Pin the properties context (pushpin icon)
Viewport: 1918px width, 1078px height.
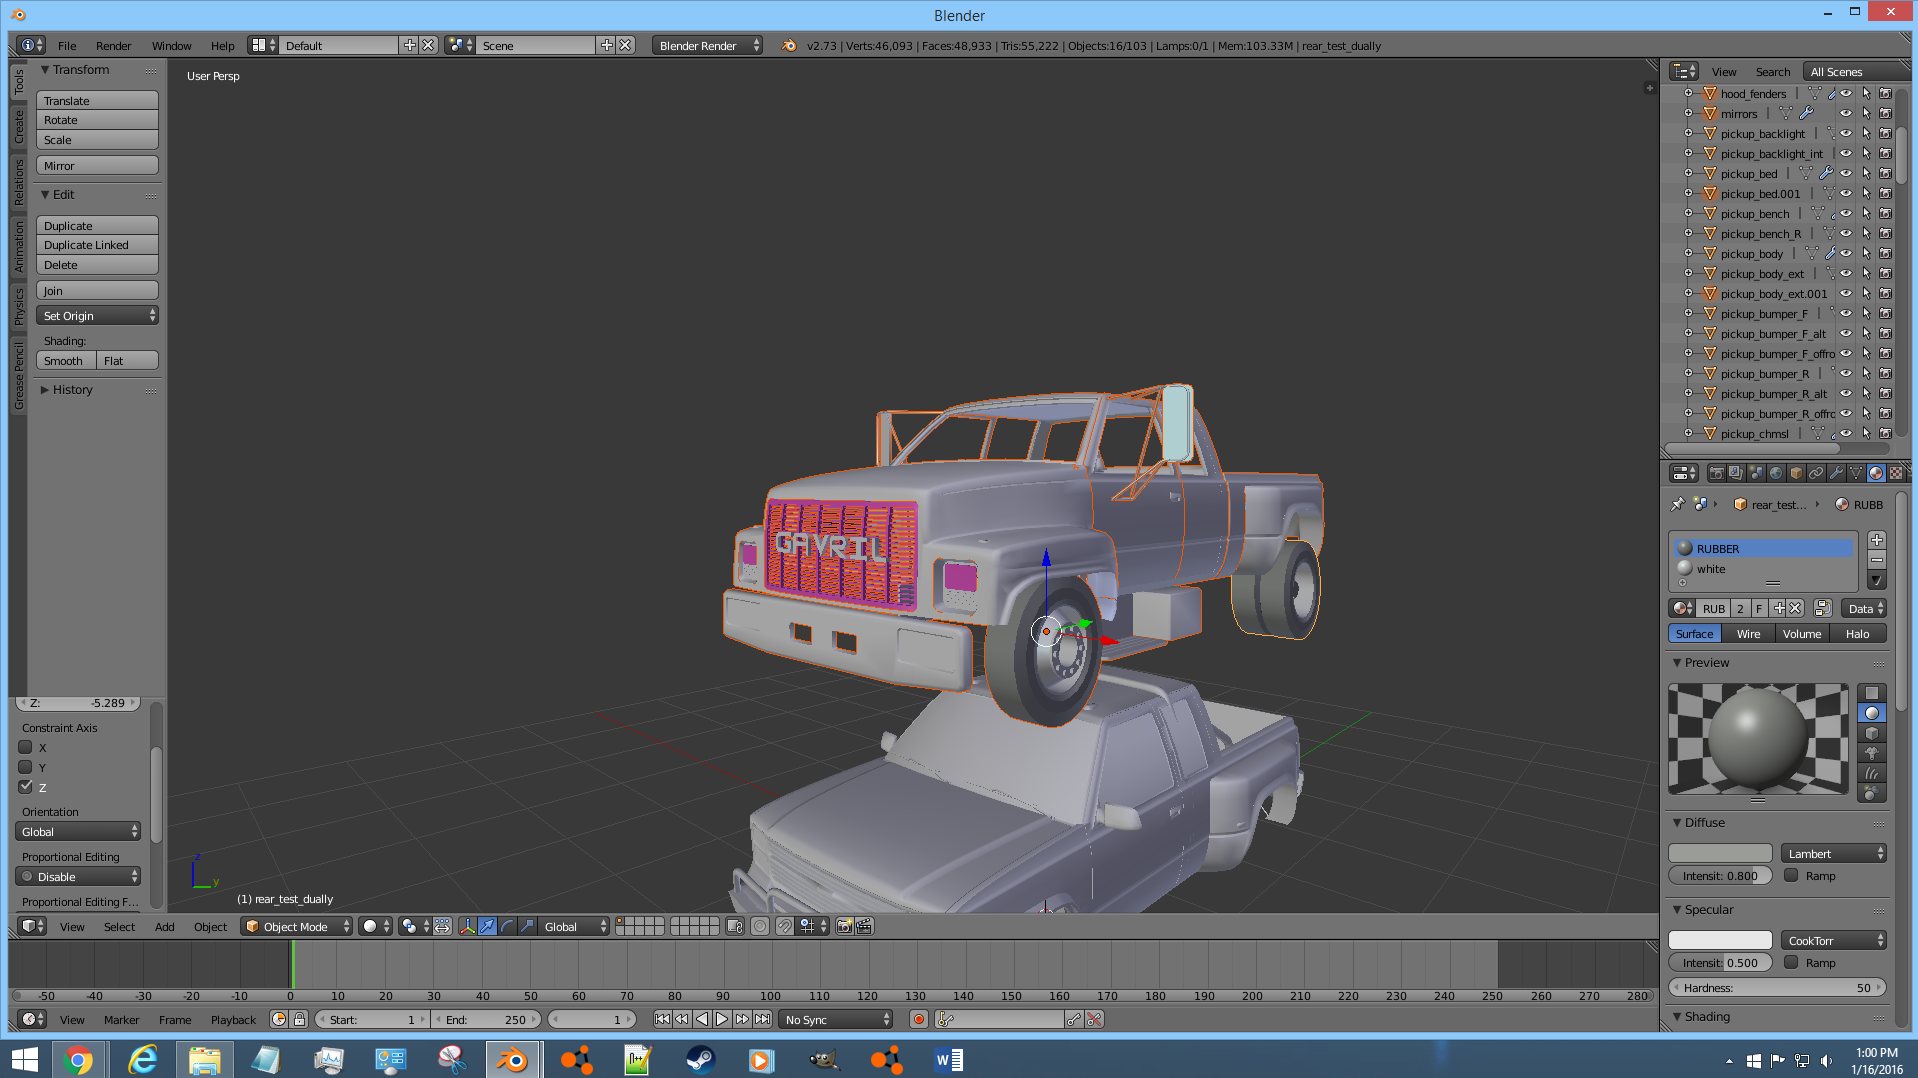[x=1678, y=504]
